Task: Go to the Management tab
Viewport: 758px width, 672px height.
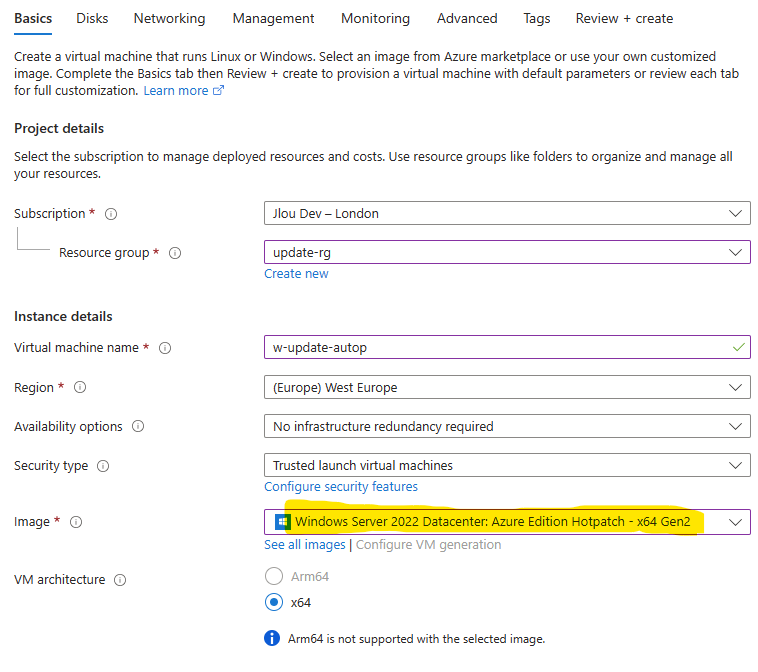Action: pyautogui.click(x=273, y=18)
